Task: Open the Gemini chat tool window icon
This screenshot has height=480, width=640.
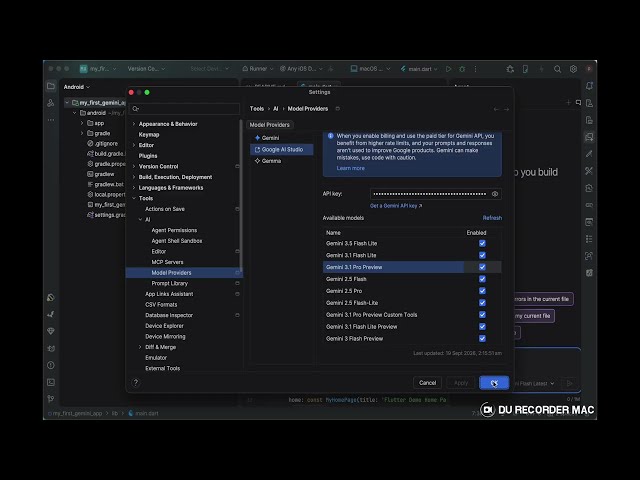Action: point(589,137)
